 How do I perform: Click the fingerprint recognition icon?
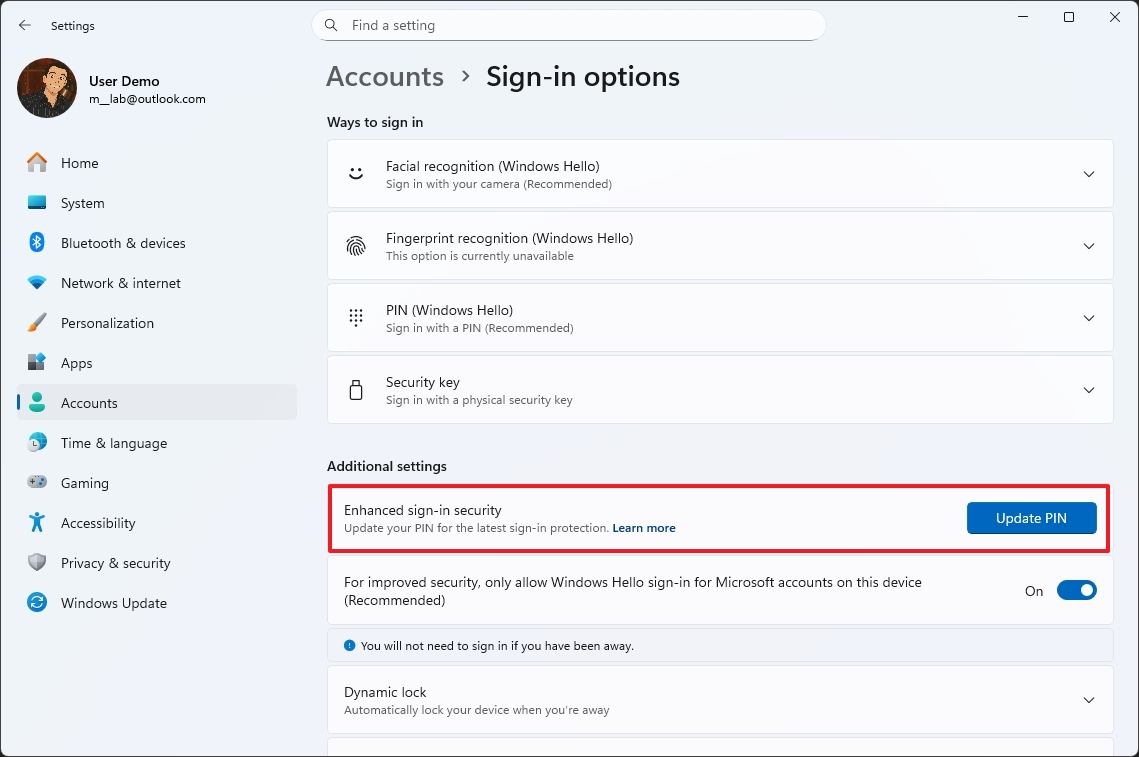355,245
